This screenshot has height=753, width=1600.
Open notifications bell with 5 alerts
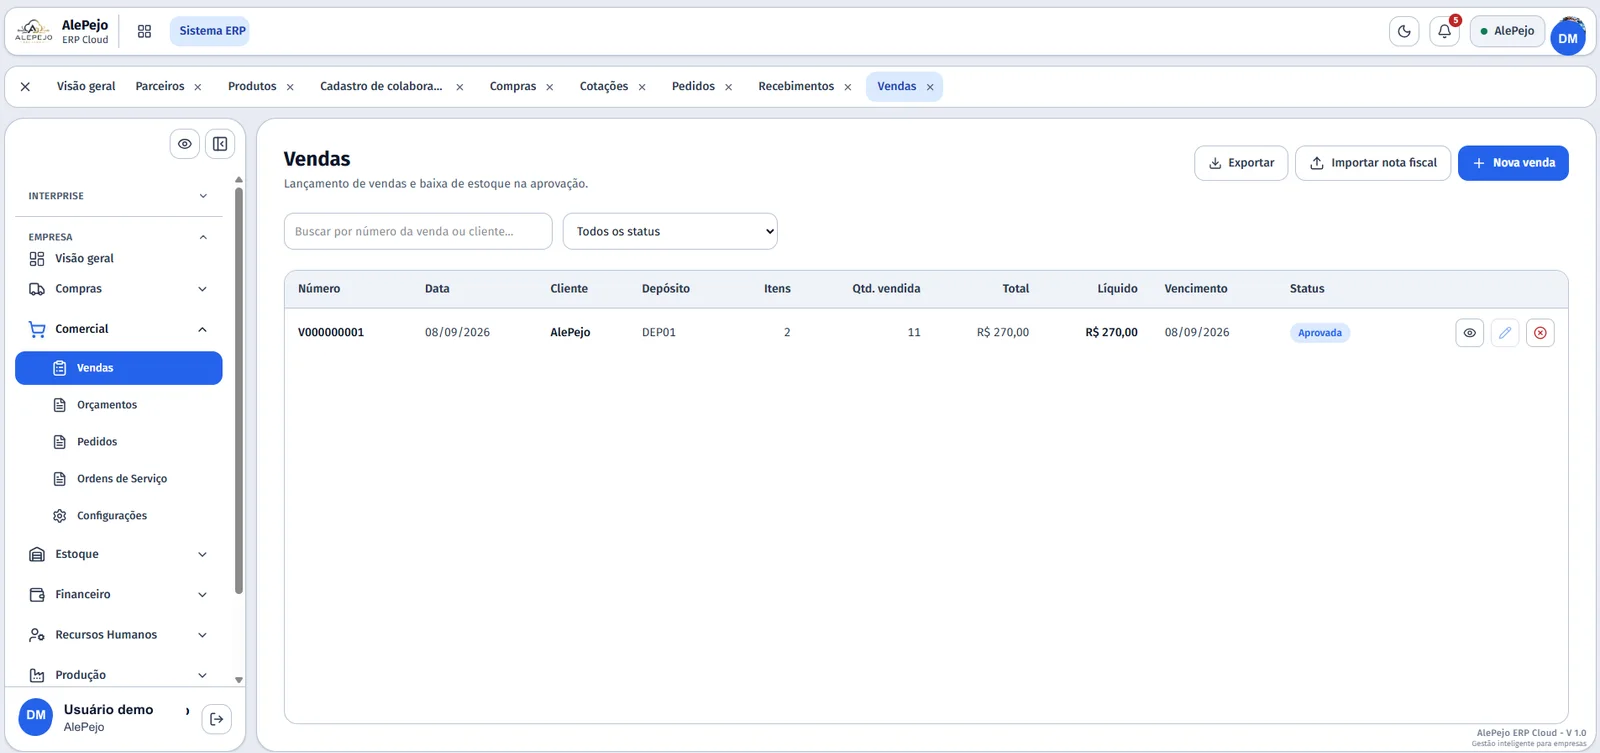pos(1445,31)
